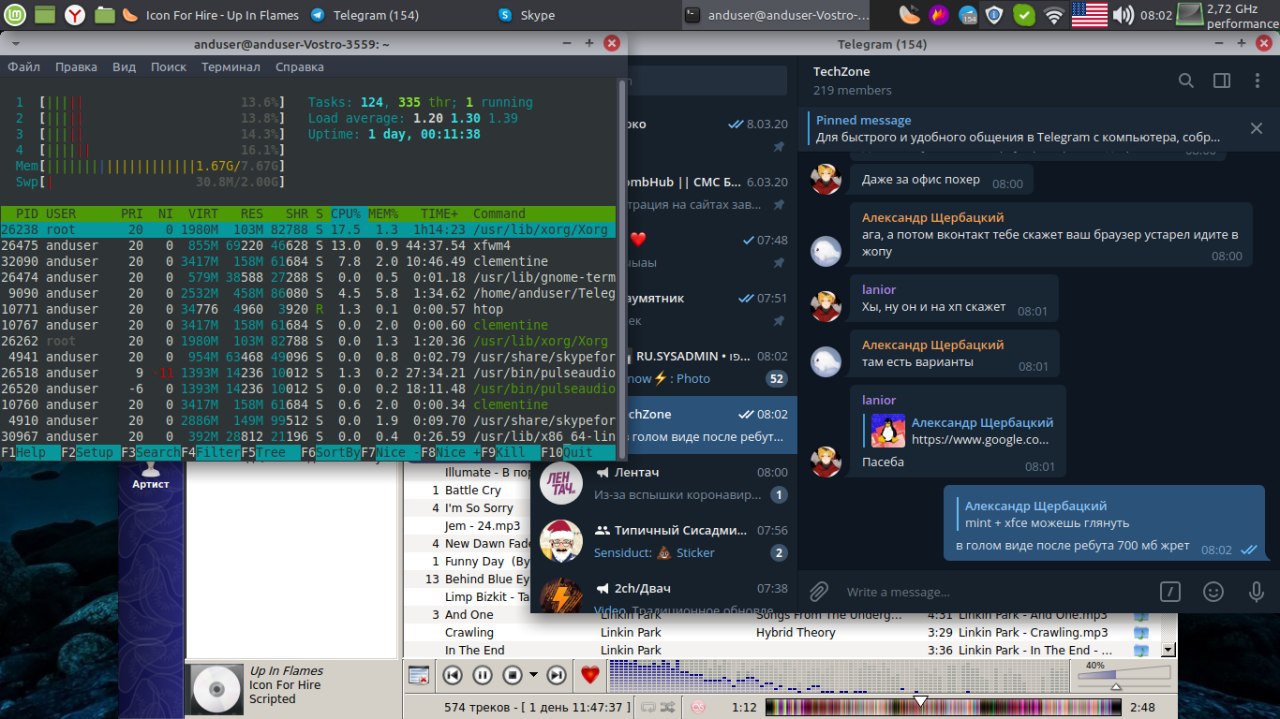Open the CPU frequency monitor applet
Screen dimensions: 1280x719
(x=1229, y=15)
